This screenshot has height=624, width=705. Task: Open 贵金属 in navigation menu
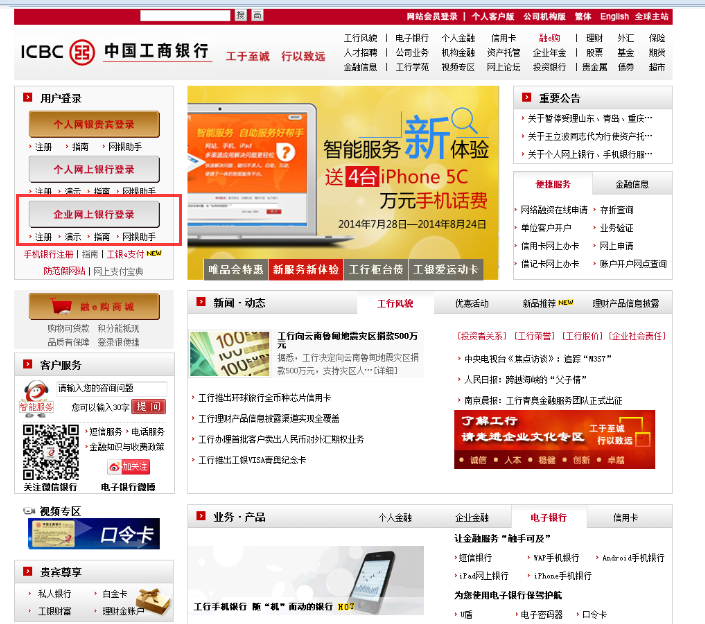tap(594, 67)
